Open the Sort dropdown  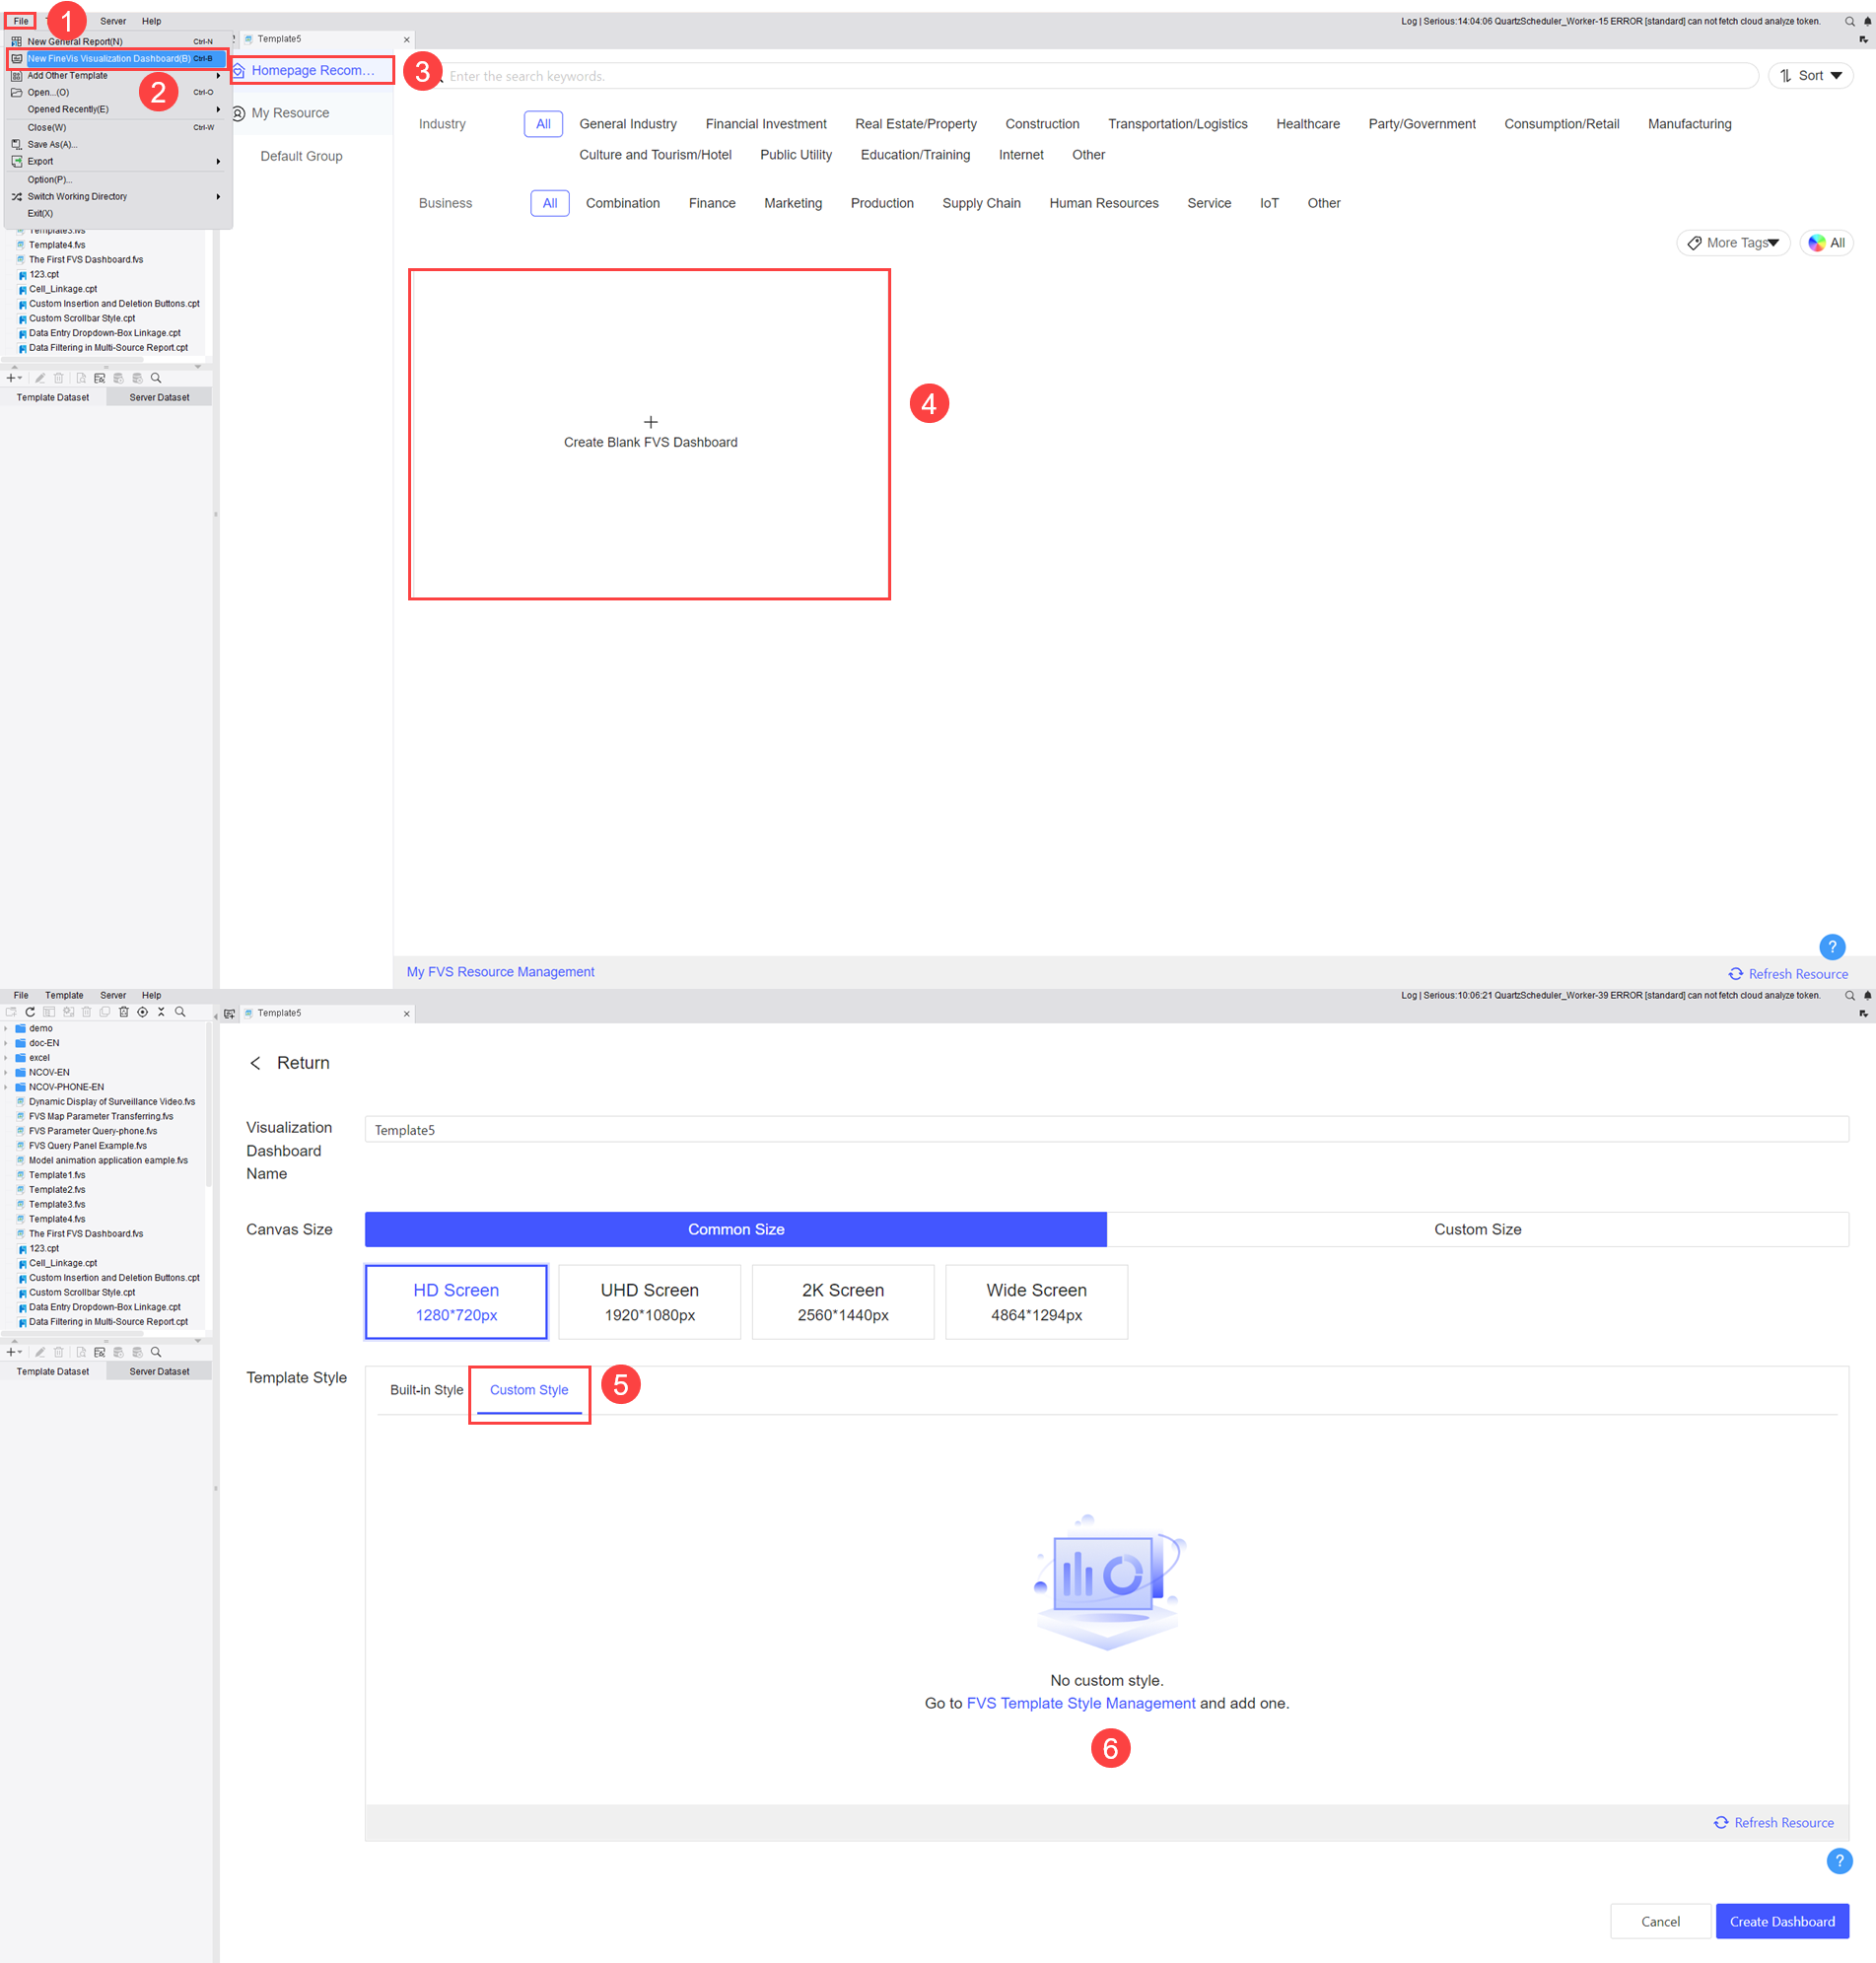coord(1810,76)
